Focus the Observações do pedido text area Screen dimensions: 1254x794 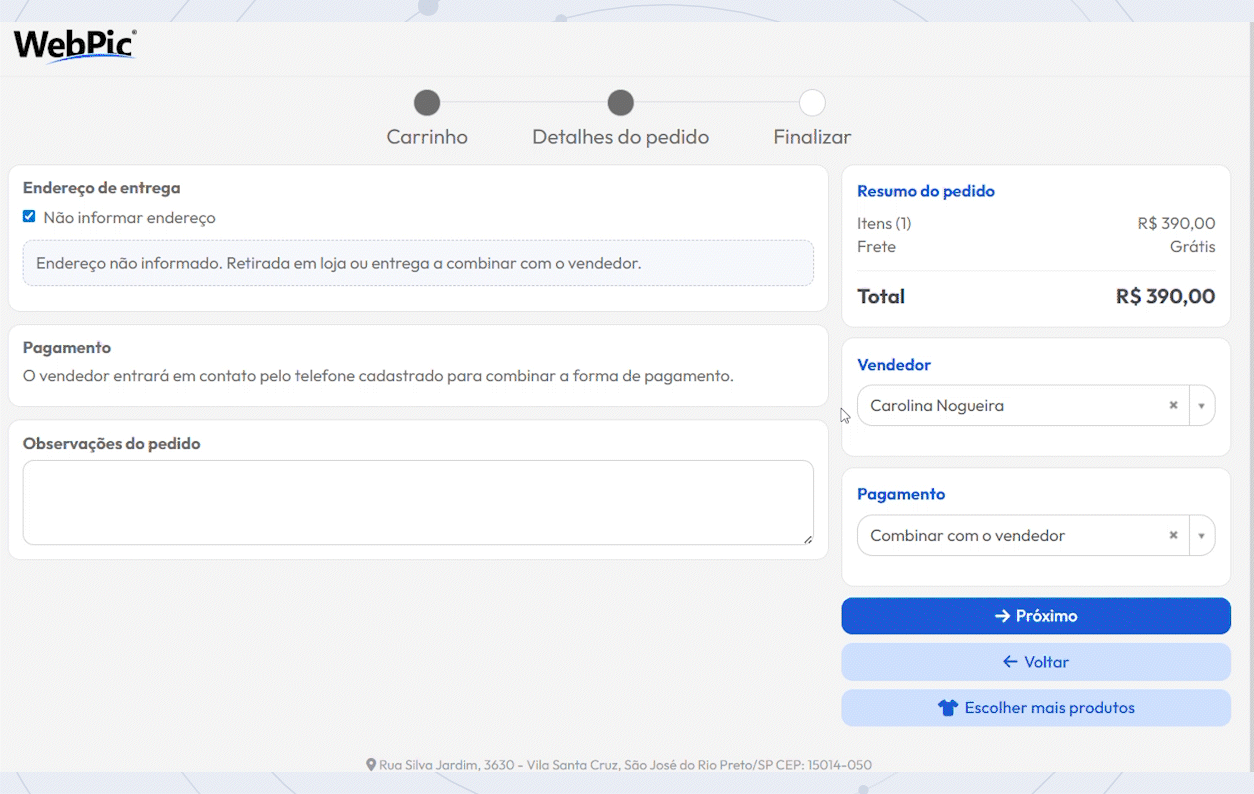point(417,502)
